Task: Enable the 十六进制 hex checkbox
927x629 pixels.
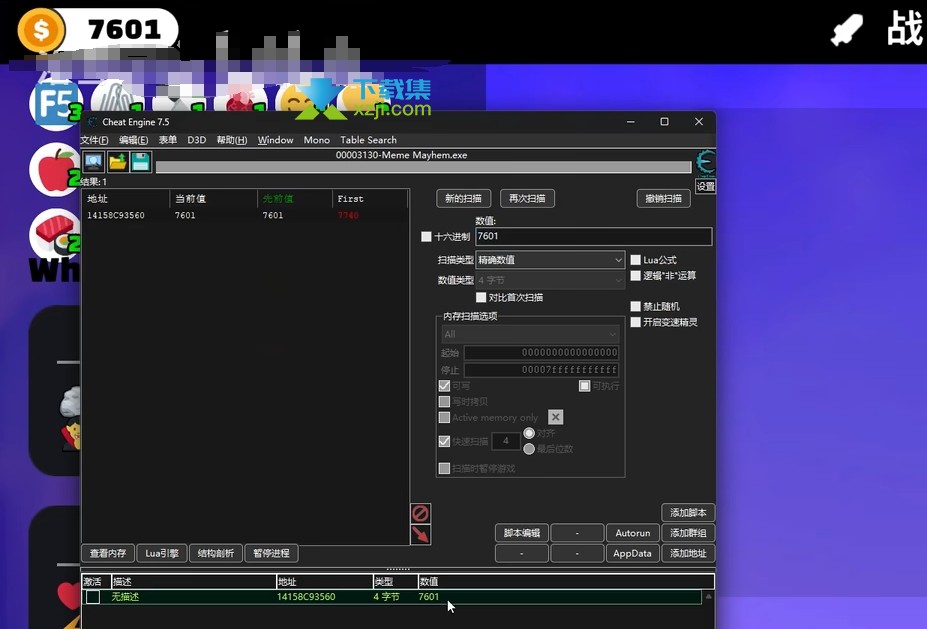Action: click(x=426, y=236)
